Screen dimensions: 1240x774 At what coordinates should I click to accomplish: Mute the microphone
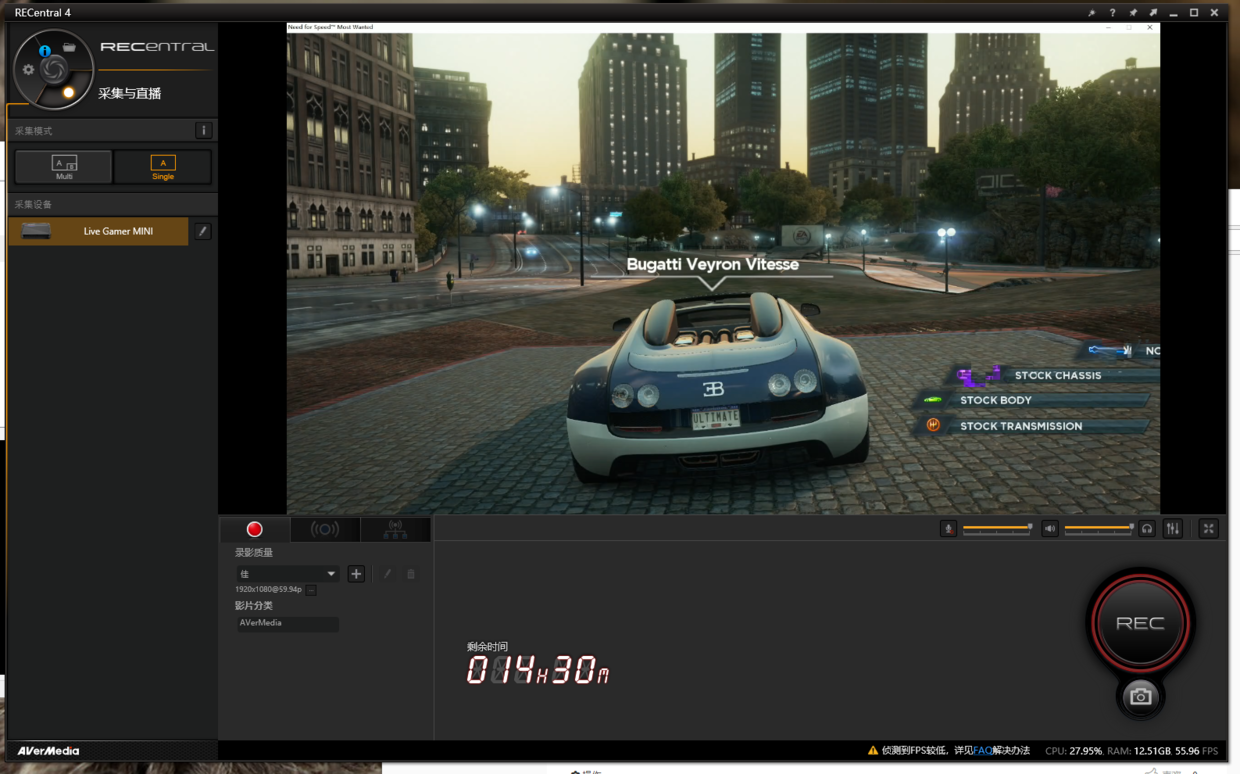pyautogui.click(x=948, y=528)
